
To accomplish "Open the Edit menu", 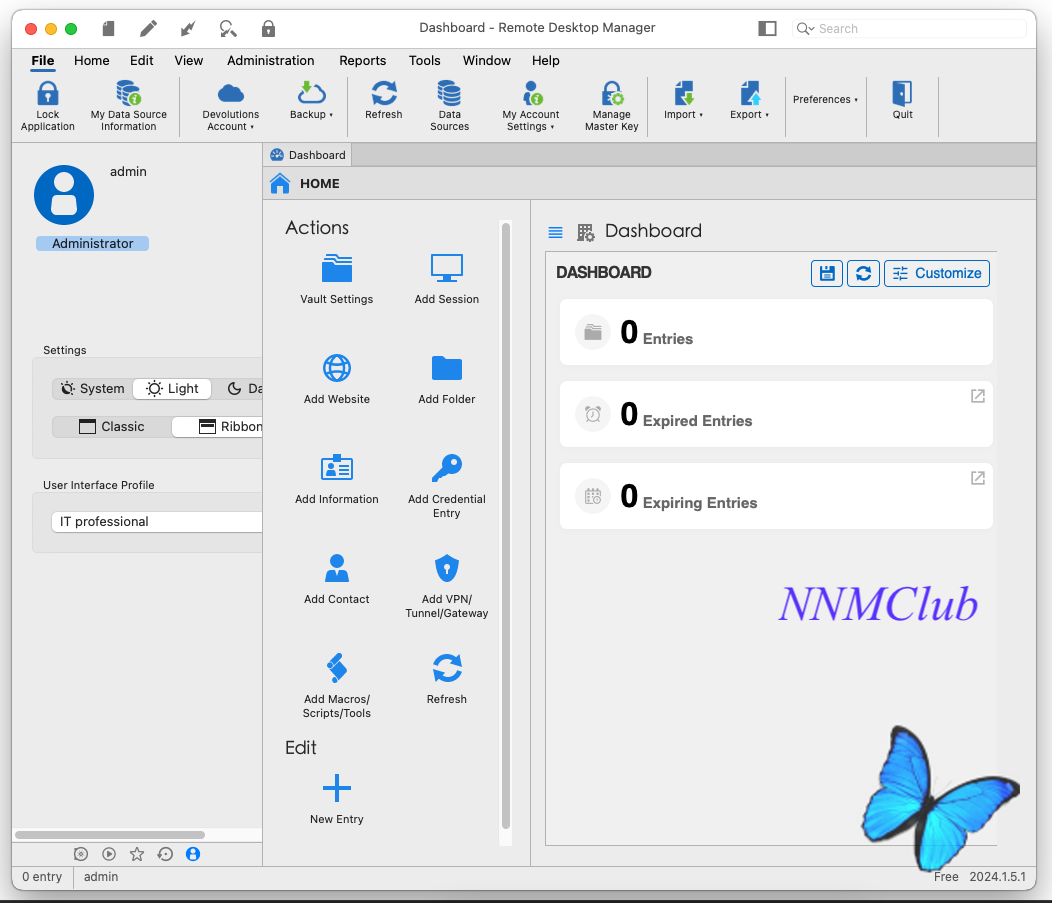I will [x=142, y=60].
